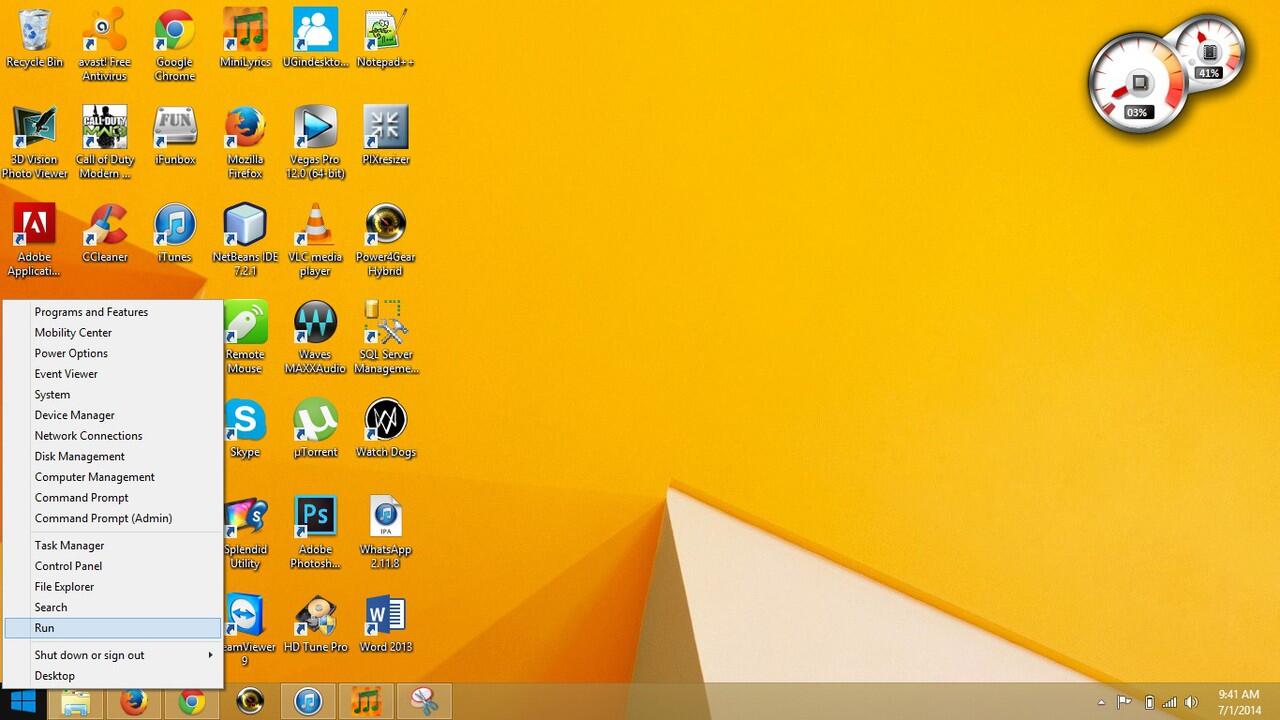The height and width of the screenshot is (720, 1280).
Task: Select NetBeans IDE 7.2.1 icon
Action: pyautogui.click(x=245, y=240)
